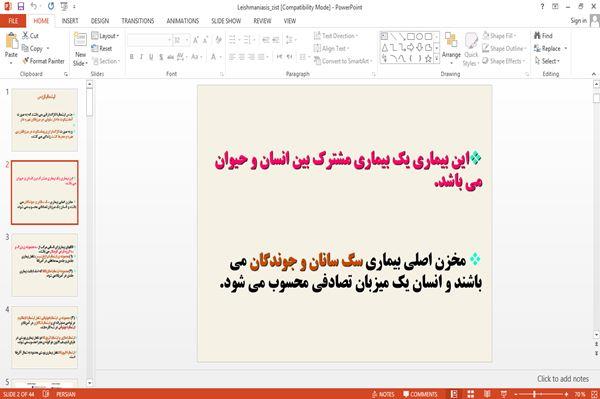The image size is (600, 399).
Task: Save the presentation from Quick Access Toolbar
Action: [21, 7]
